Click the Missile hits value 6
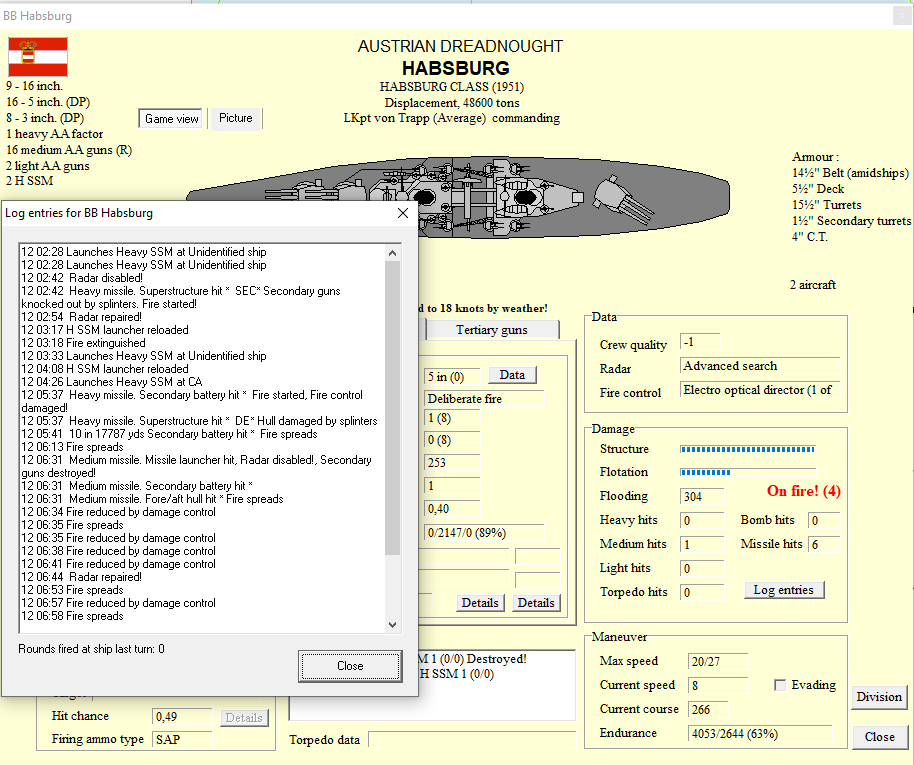The image size is (914, 765). [x=824, y=545]
